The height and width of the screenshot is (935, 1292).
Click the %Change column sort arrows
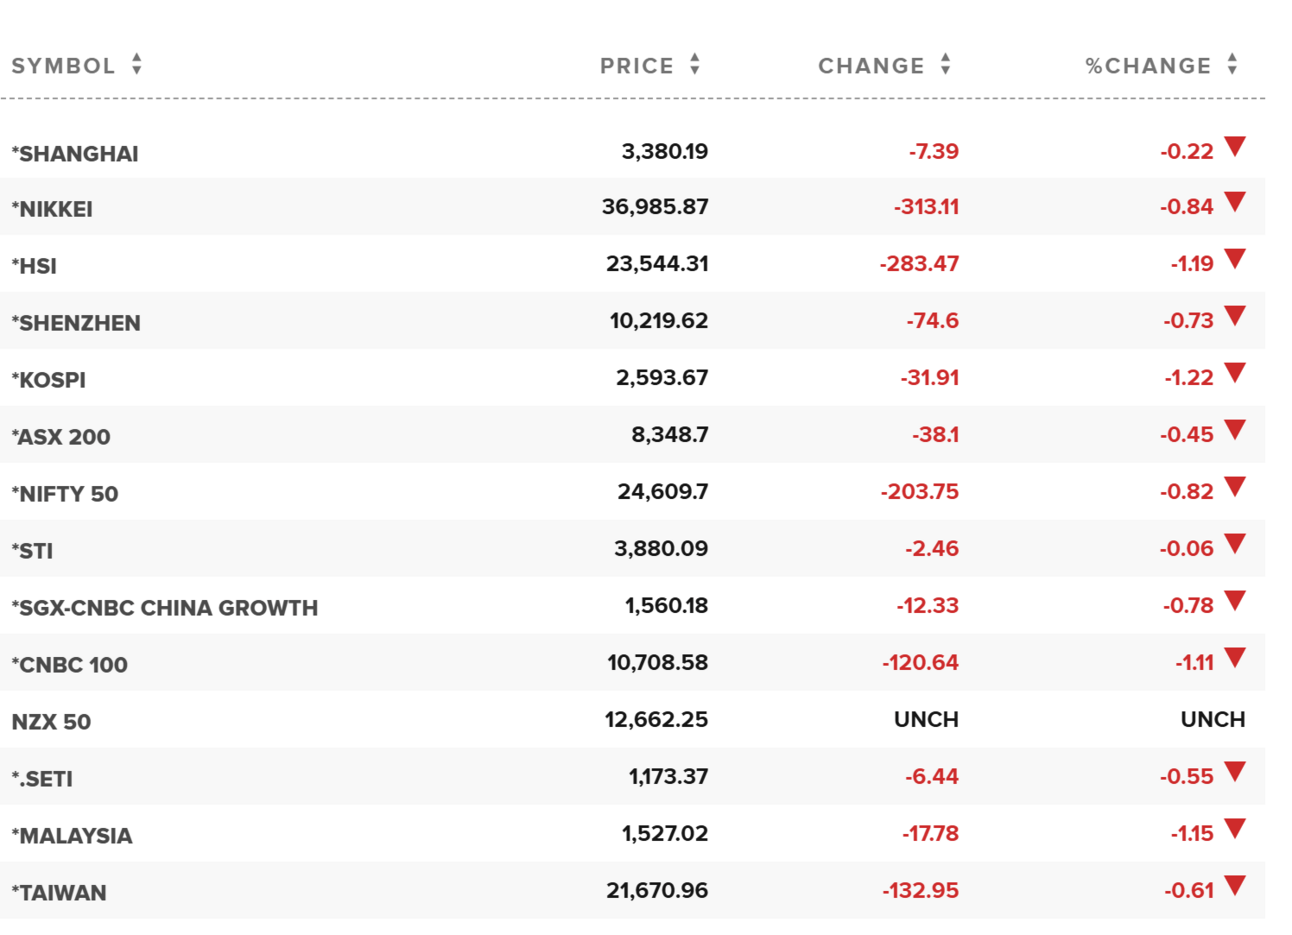[1233, 65]
